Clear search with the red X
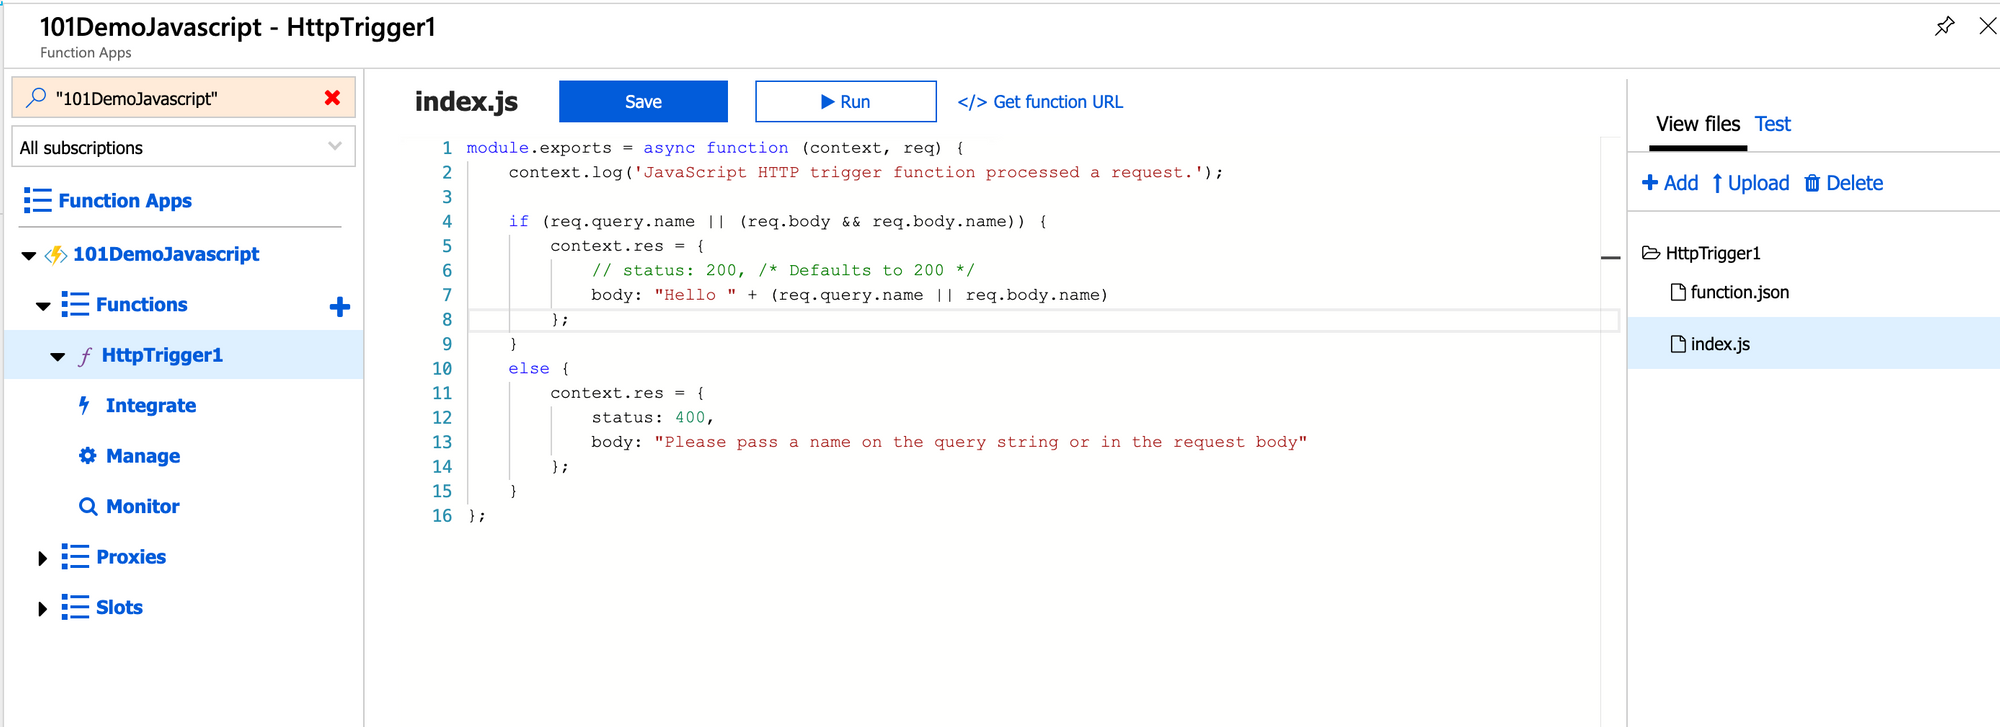 click(332, 98)
